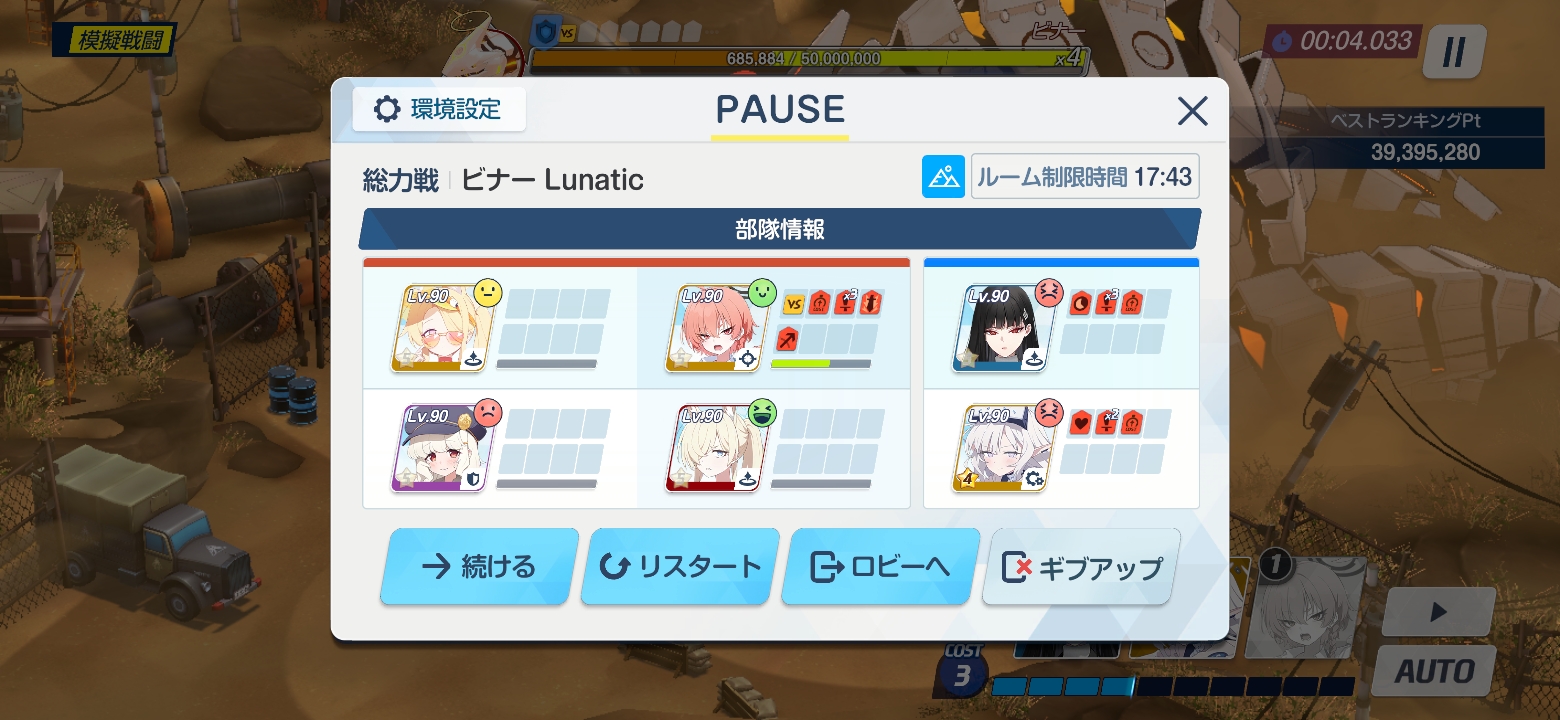This screenshot has width=1560, height=720.
Task: Toggle battle speed play arrow button
Action: click(x=1439, y=611)
